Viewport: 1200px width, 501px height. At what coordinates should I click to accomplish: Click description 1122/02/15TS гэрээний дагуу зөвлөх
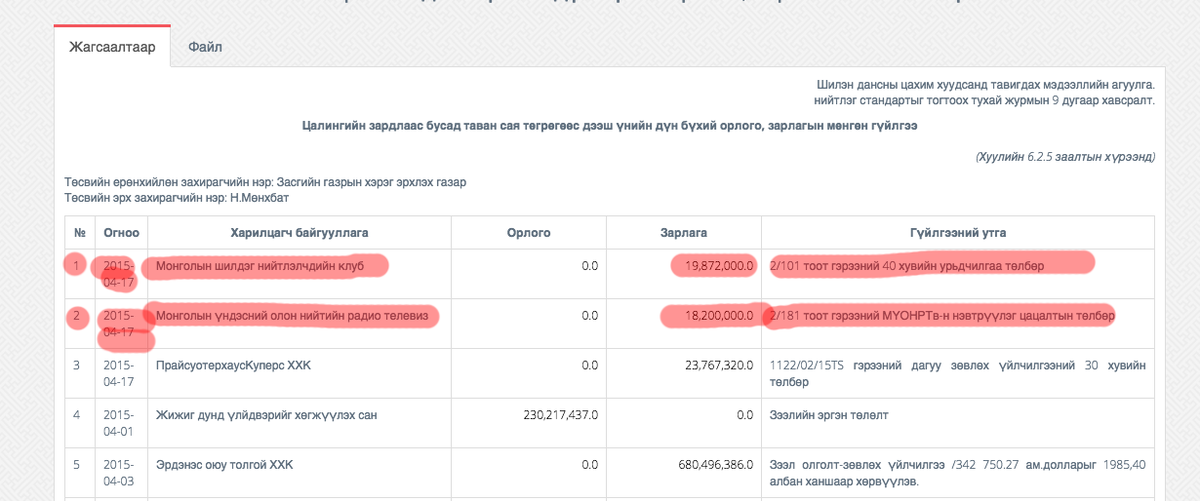958,373
